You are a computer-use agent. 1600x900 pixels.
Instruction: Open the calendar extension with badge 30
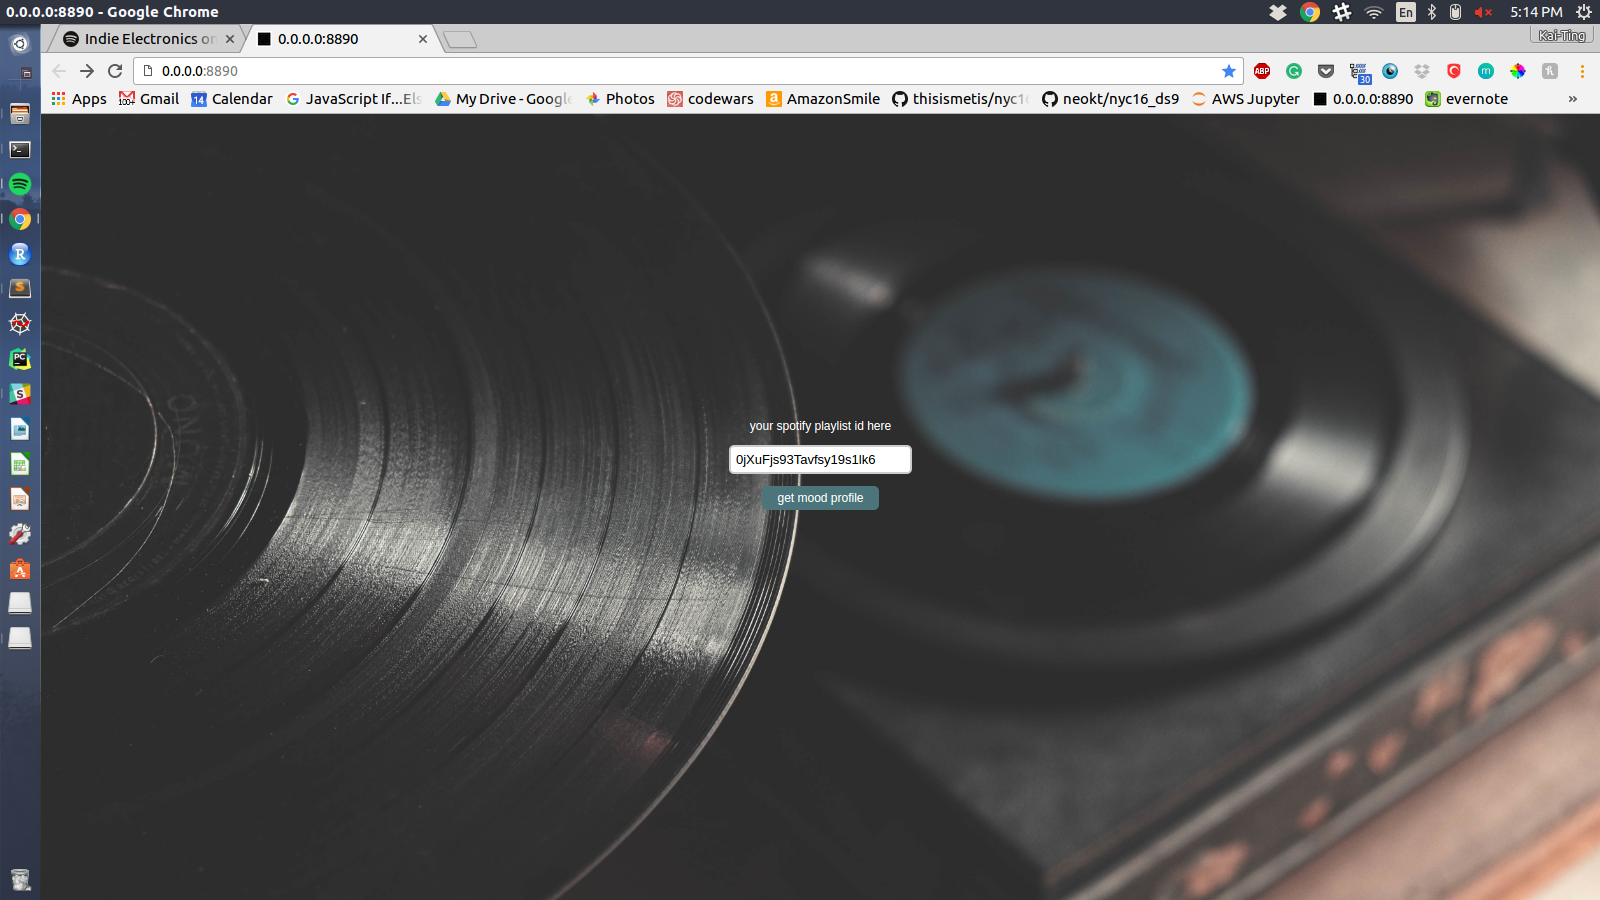(1359, 72)
